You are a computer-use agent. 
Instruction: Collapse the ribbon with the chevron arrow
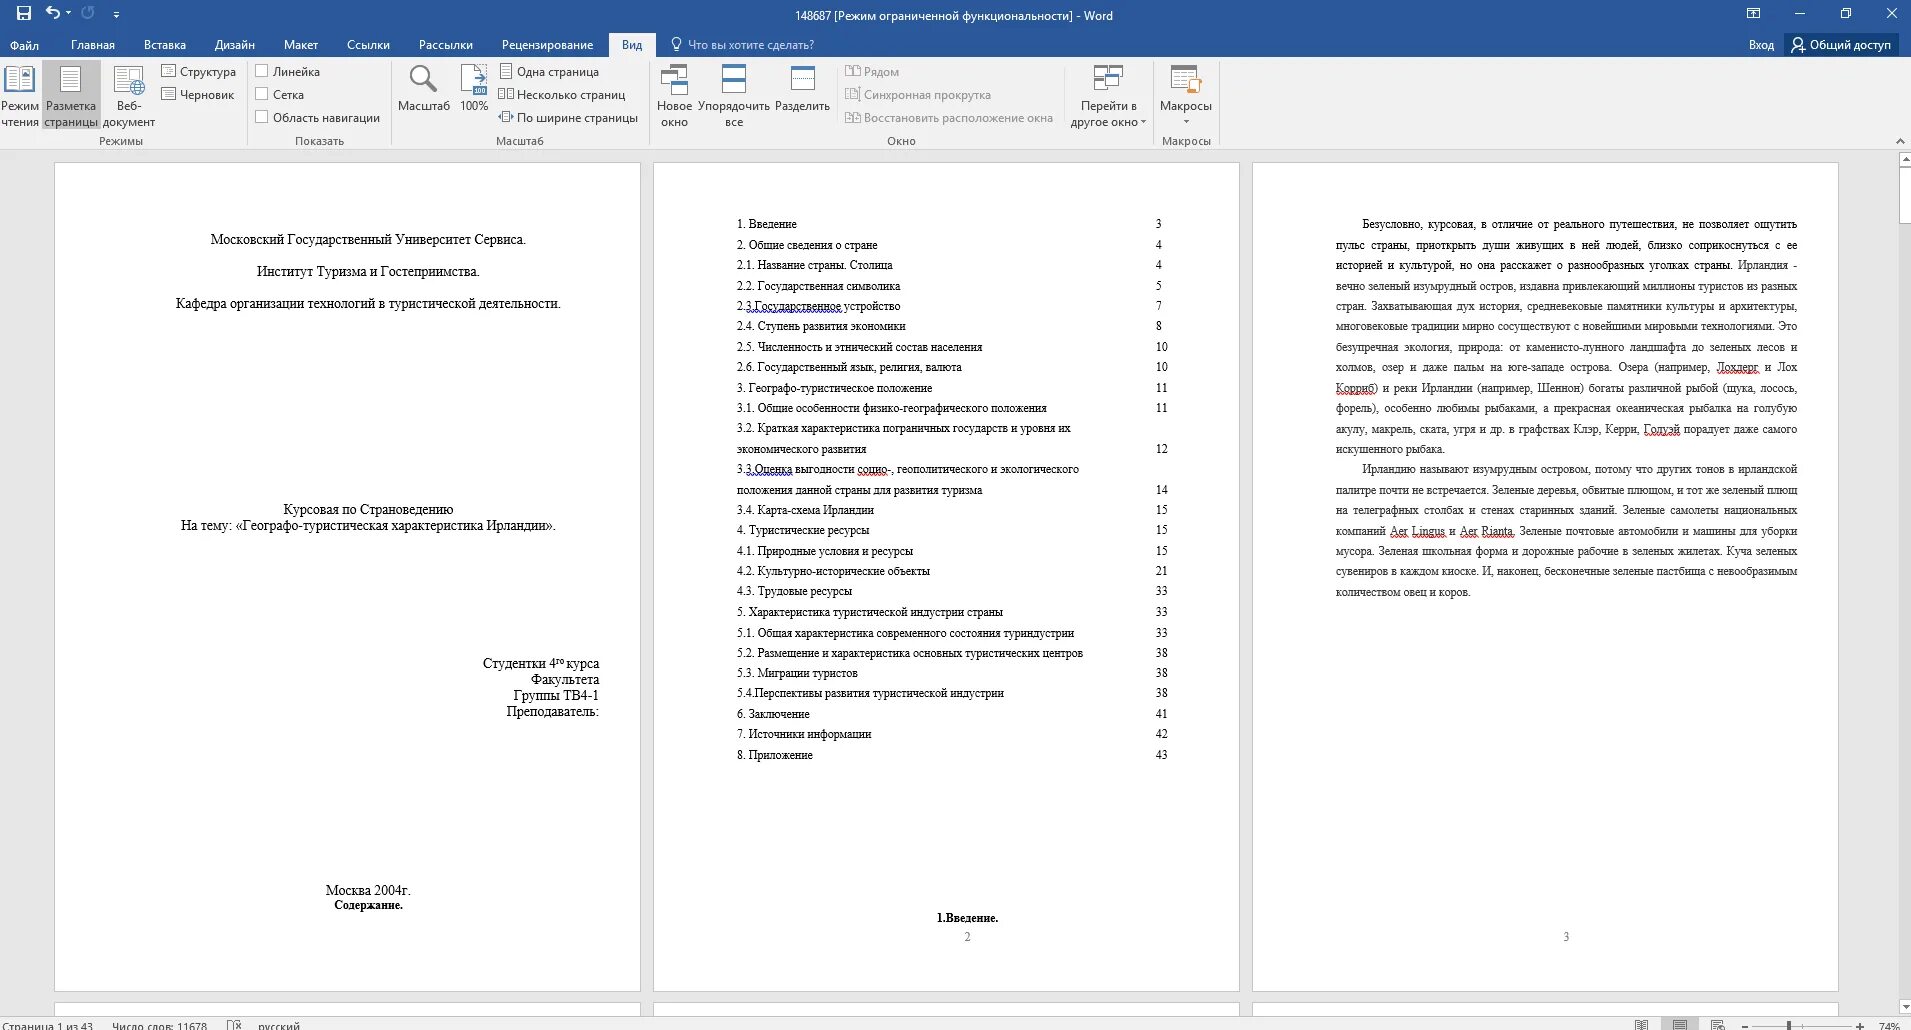[x=1900, y=141]
